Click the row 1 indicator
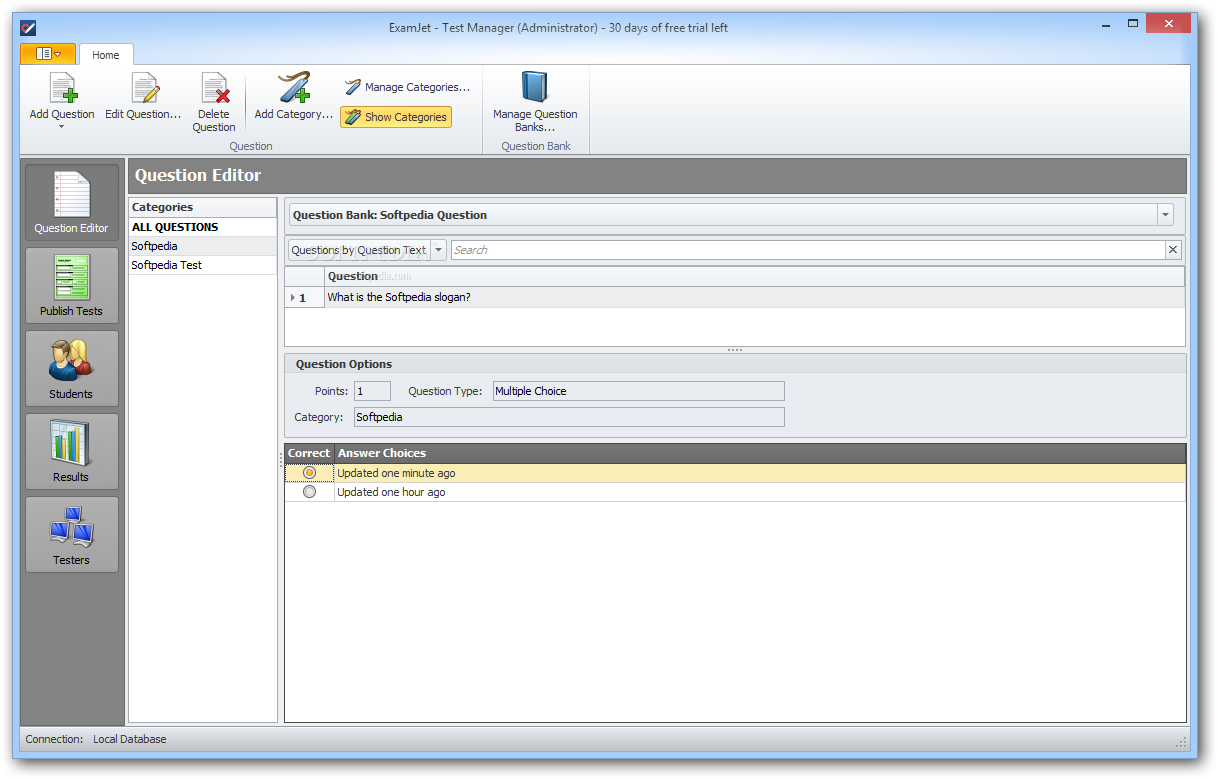This screenshot has height=779, width=1218. tap(304, 297)
